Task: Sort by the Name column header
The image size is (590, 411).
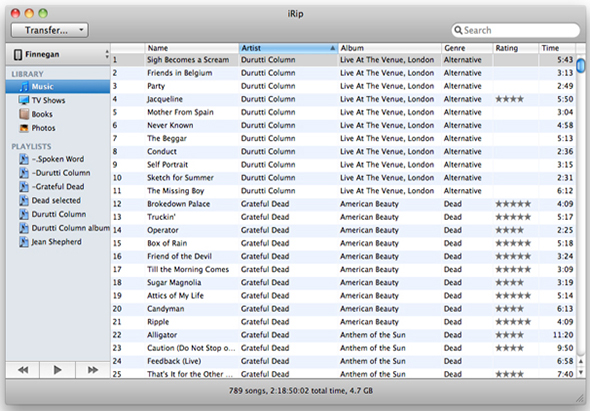Action: coord(192,48)
